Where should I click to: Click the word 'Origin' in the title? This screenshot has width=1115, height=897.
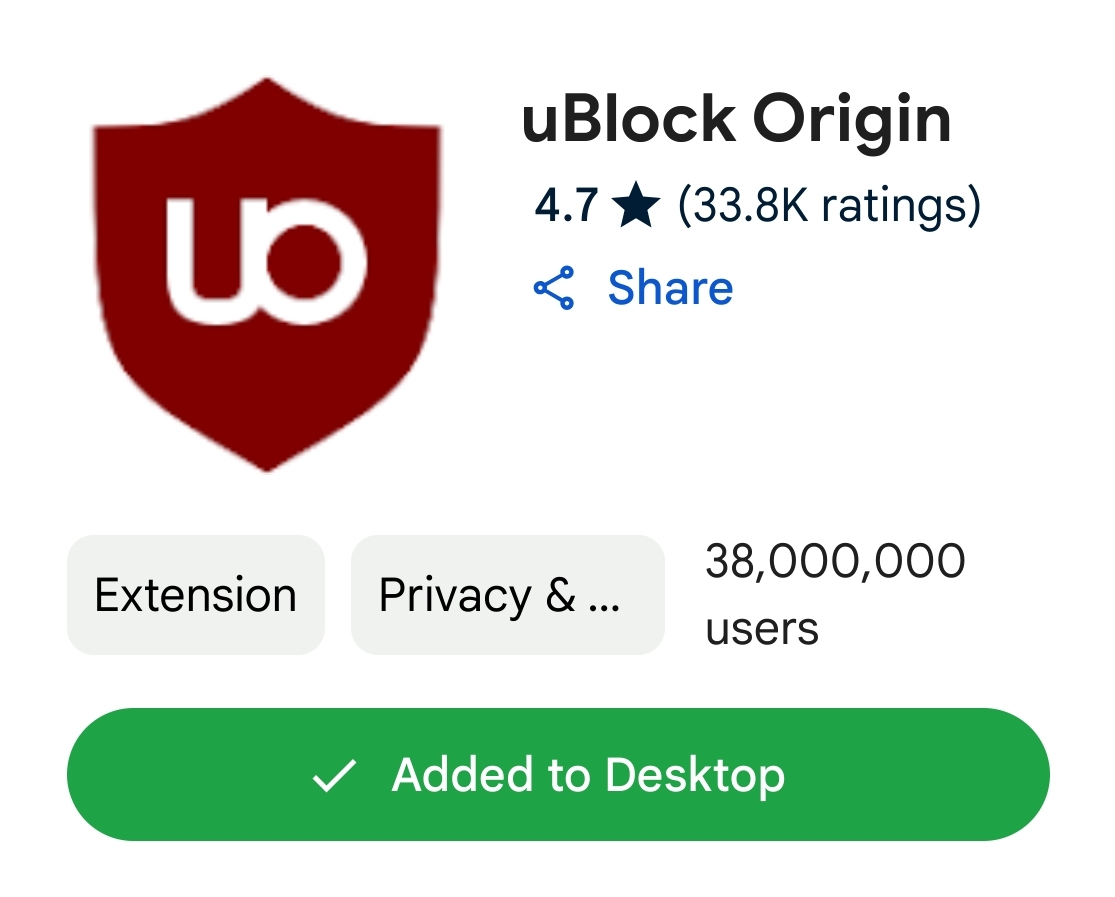point(852,121)
